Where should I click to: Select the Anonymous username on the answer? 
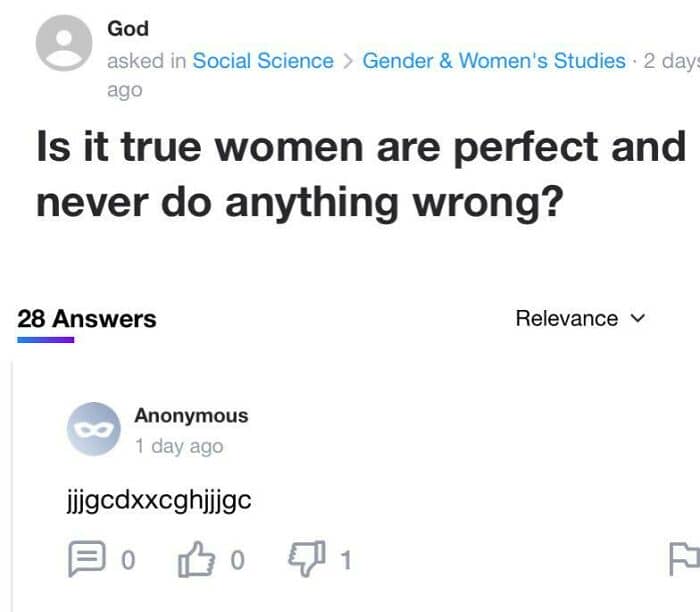(191, 416)
